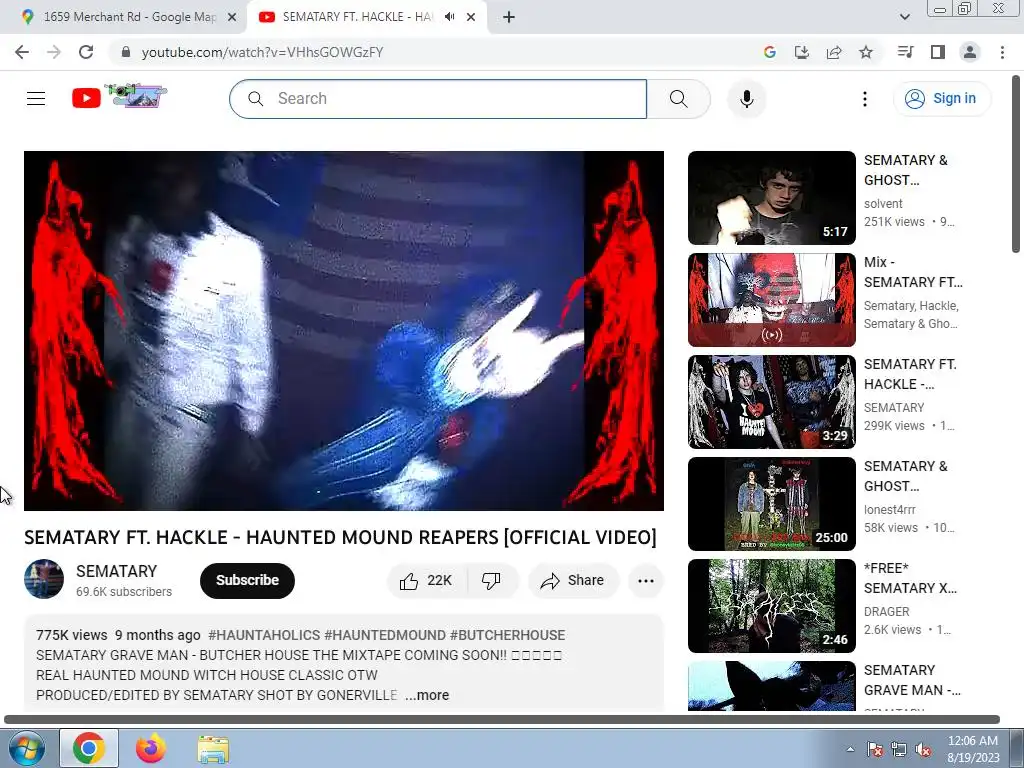Open a new browser tab
This screenshot has height=768, width=1024.
pyautogui.click(x=509, y=18)
